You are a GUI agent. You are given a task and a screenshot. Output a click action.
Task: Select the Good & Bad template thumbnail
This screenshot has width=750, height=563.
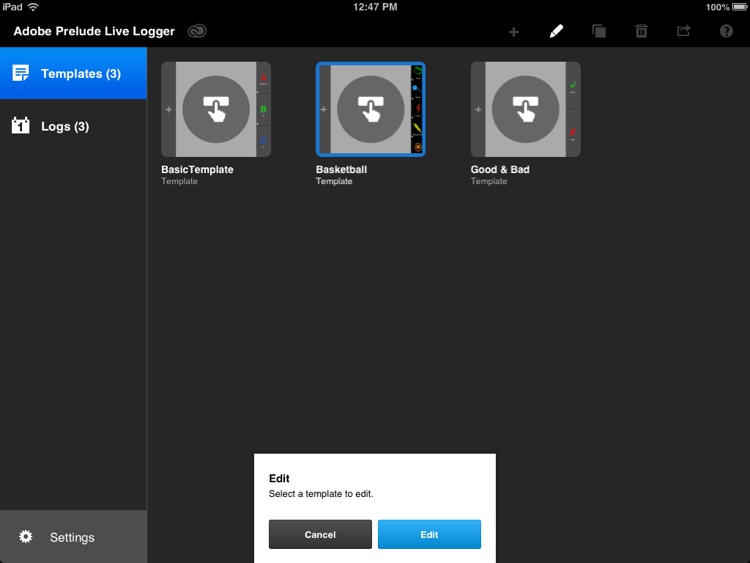pos(526,110)
